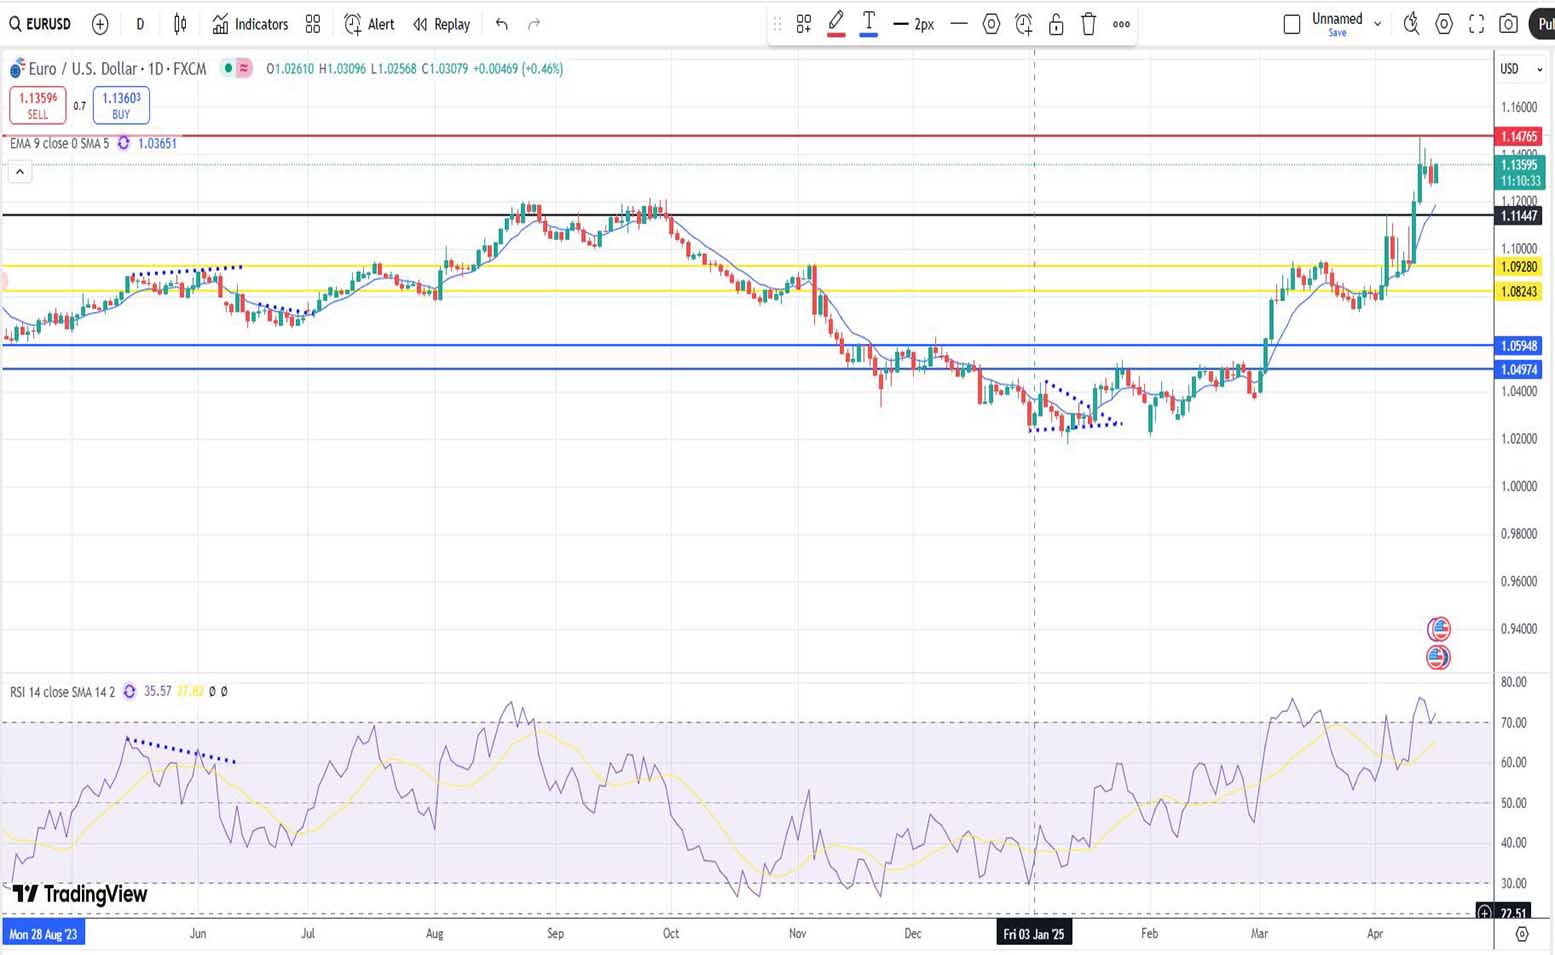This screenshot has width=1555, height=955.
Task: Open the Replay toolbar item
Action: click(x=441, y=24)
